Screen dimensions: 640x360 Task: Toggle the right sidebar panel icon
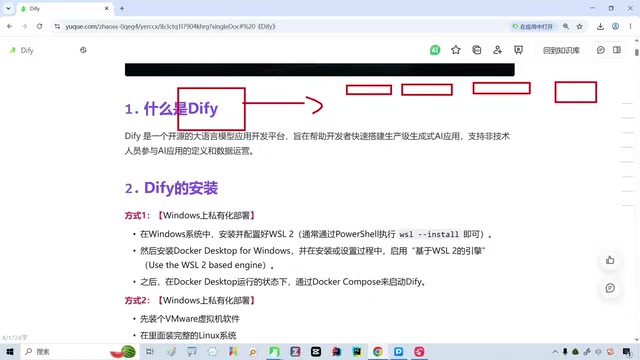point(617,50)
